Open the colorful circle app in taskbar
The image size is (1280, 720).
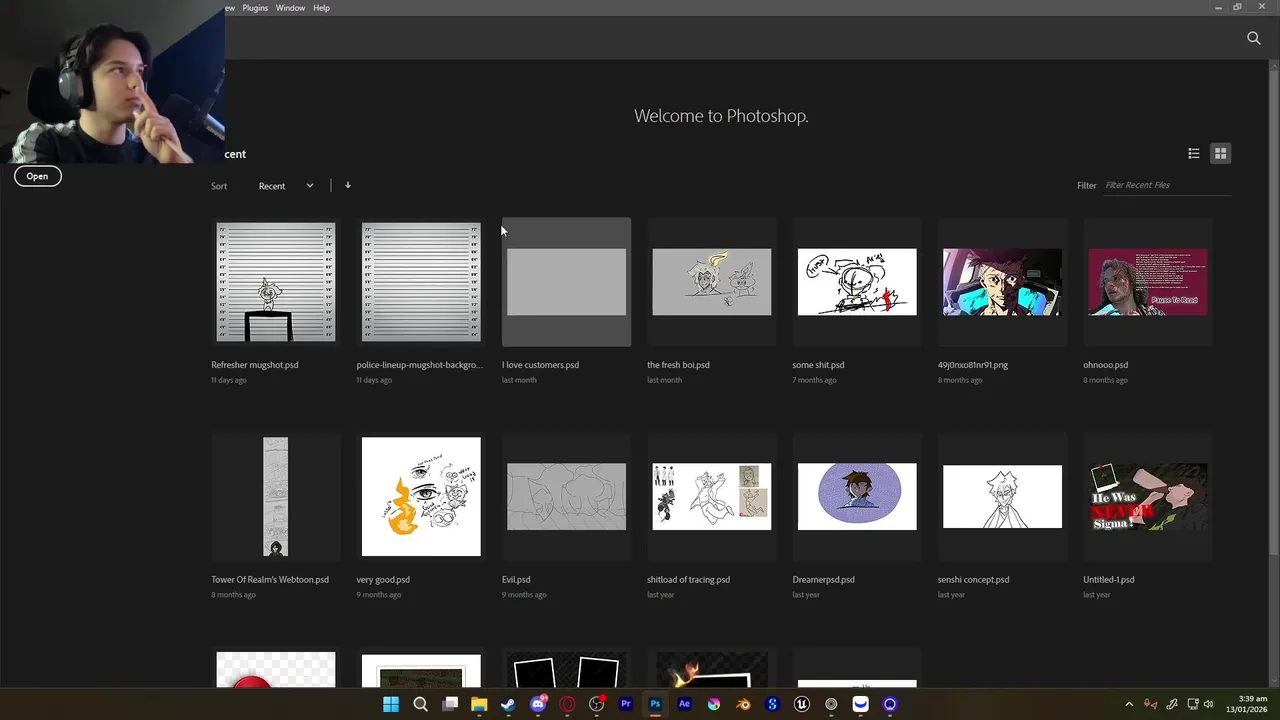point(714,704)
